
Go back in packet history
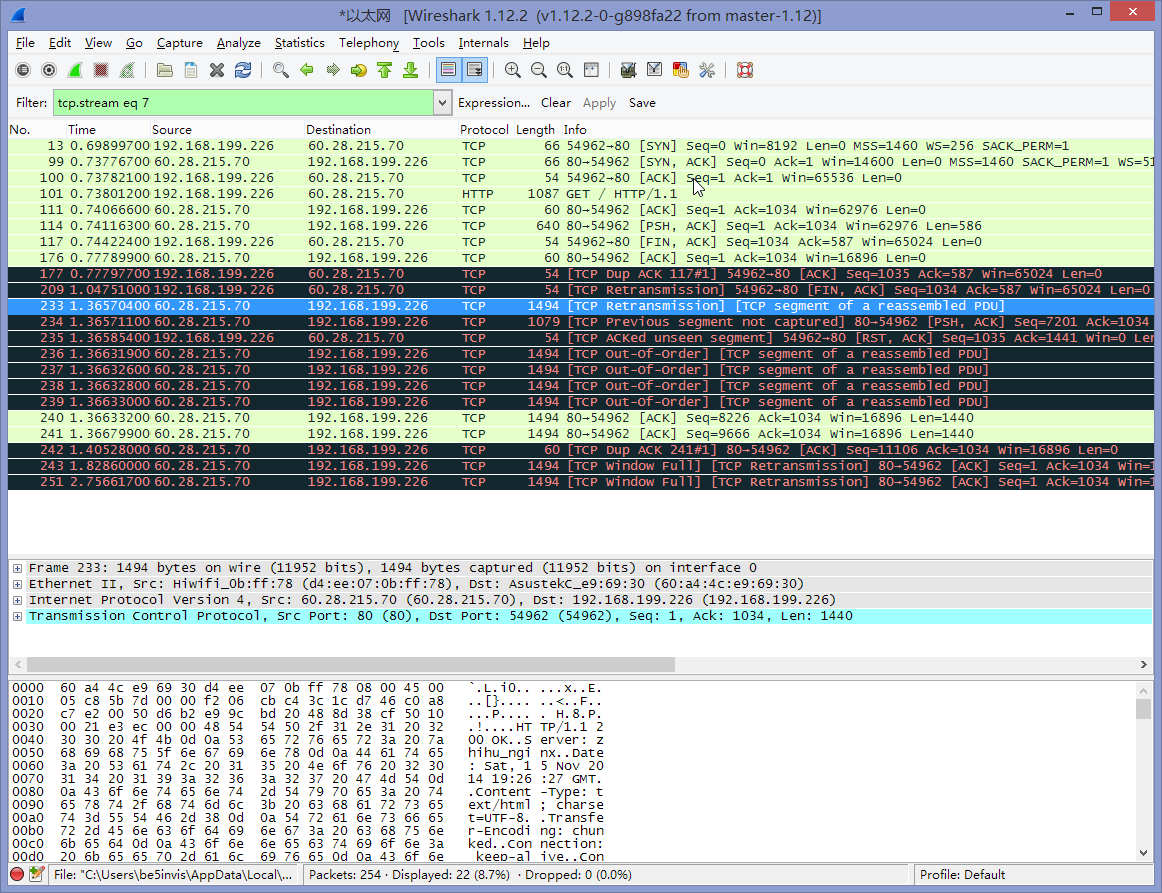306,70
